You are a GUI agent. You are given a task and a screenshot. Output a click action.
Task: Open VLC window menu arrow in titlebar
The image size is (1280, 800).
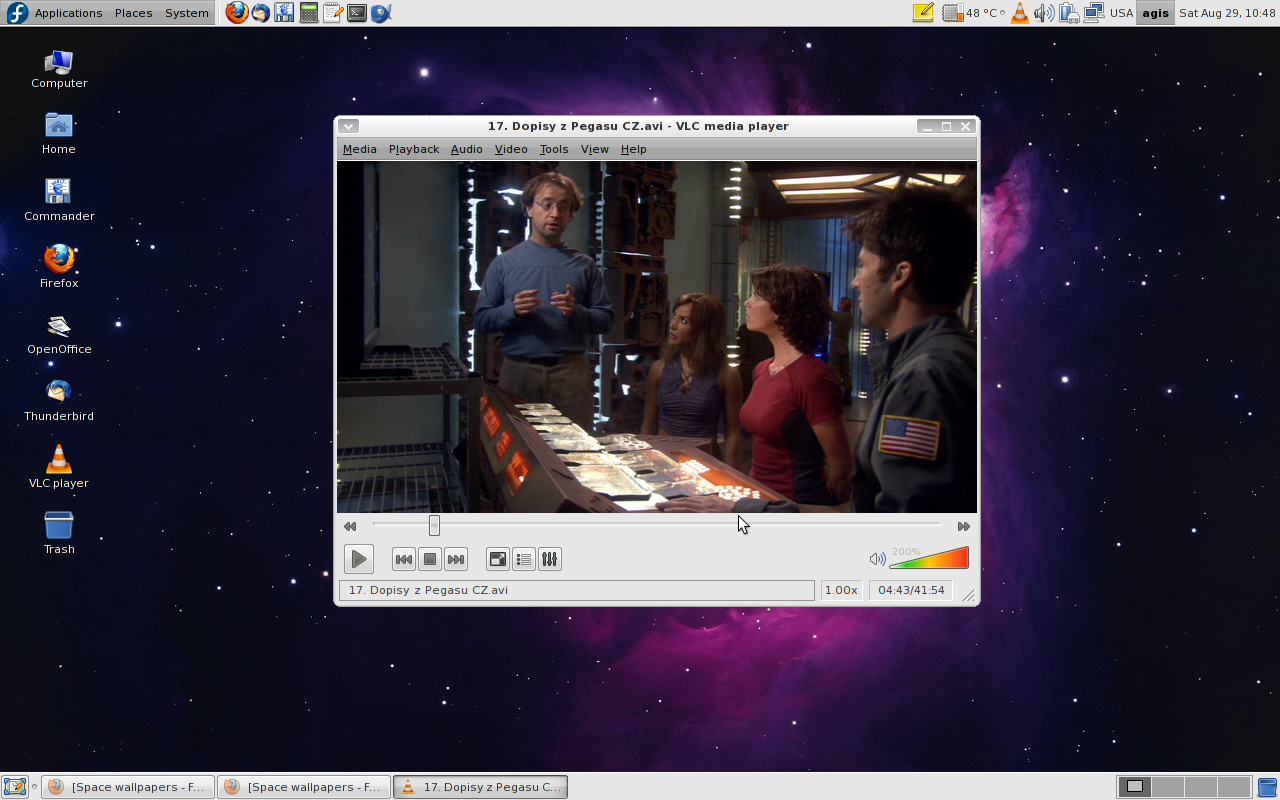(348, 126)
